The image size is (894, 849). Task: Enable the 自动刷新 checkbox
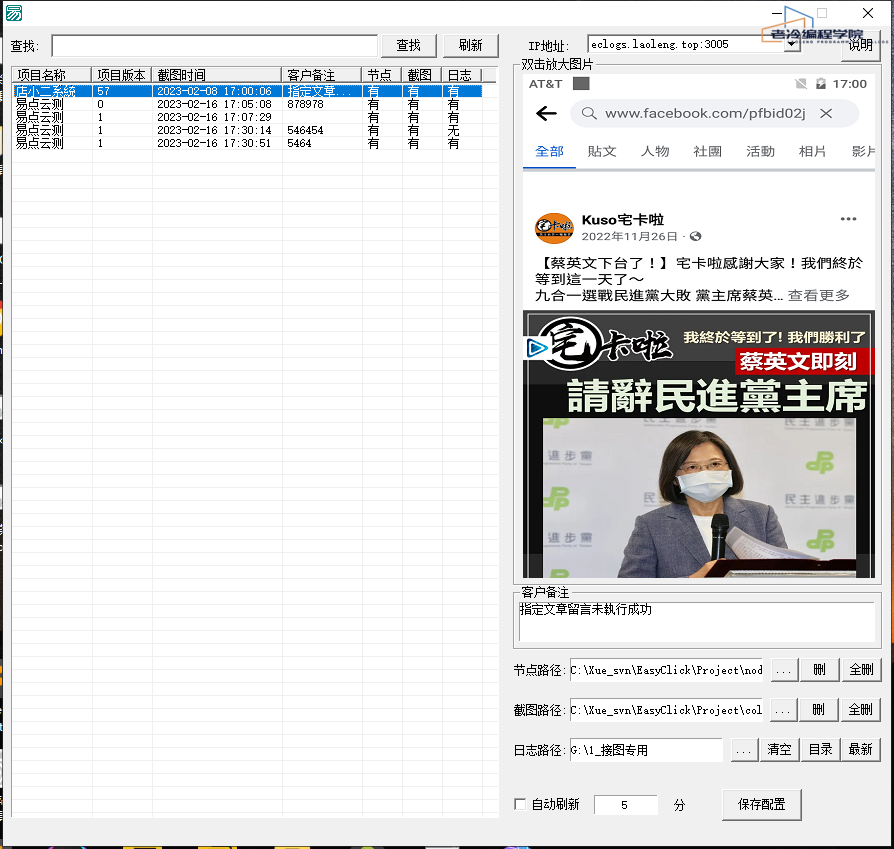[520, 805]
